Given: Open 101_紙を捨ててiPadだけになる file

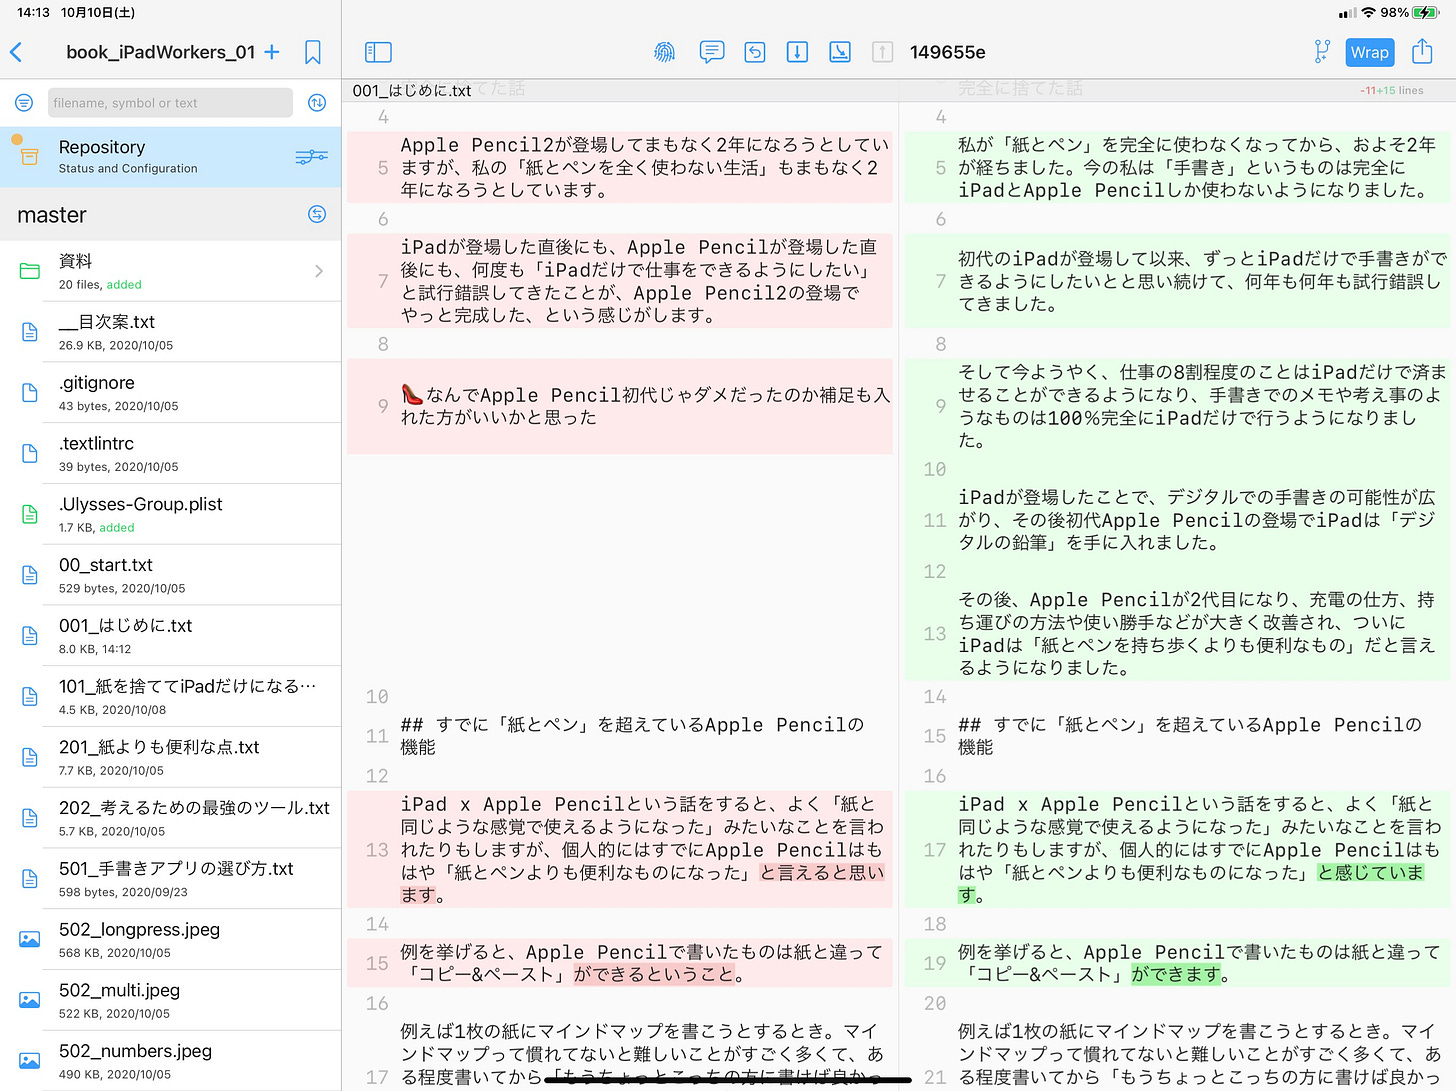Looking at the screenshot, I should click(170, 696).
